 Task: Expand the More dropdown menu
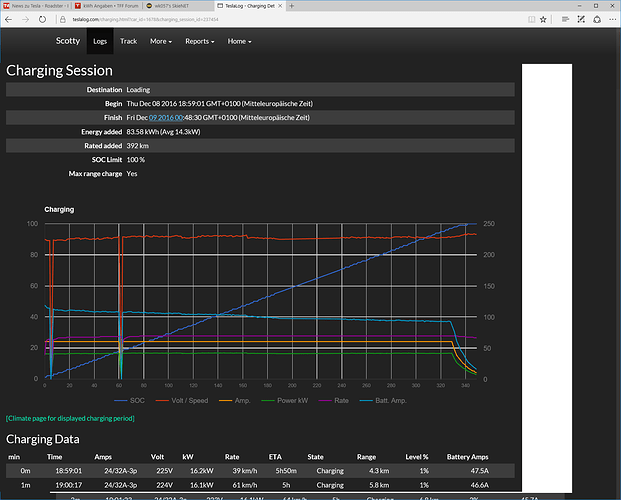tap(161, 41)
